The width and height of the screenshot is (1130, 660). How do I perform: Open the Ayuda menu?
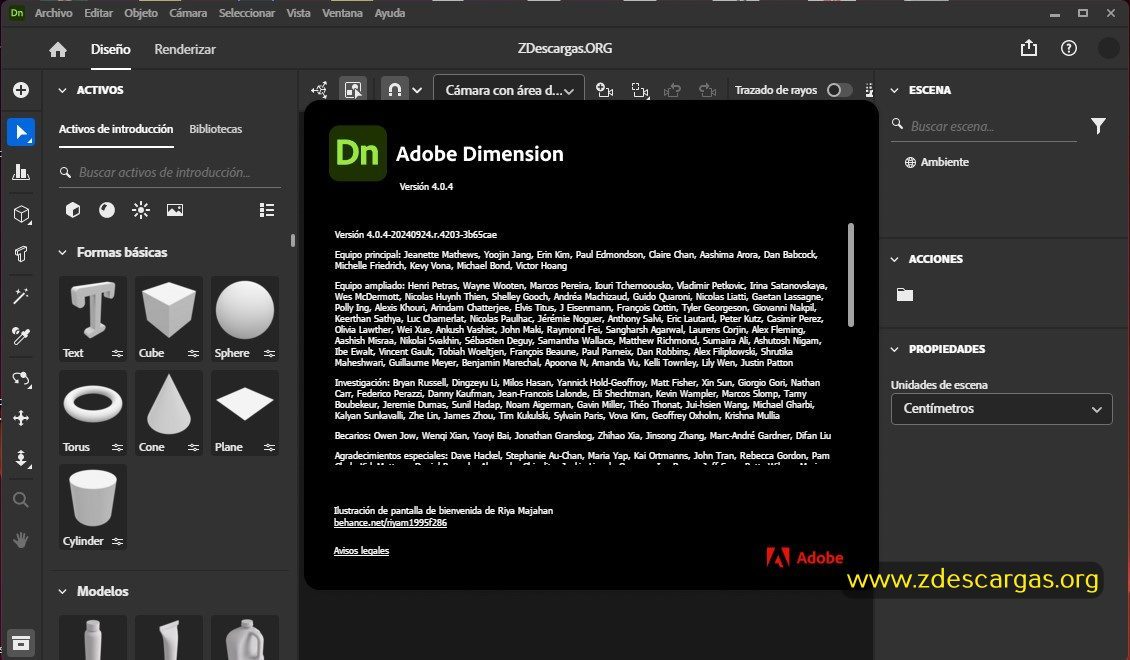(390, 13)
